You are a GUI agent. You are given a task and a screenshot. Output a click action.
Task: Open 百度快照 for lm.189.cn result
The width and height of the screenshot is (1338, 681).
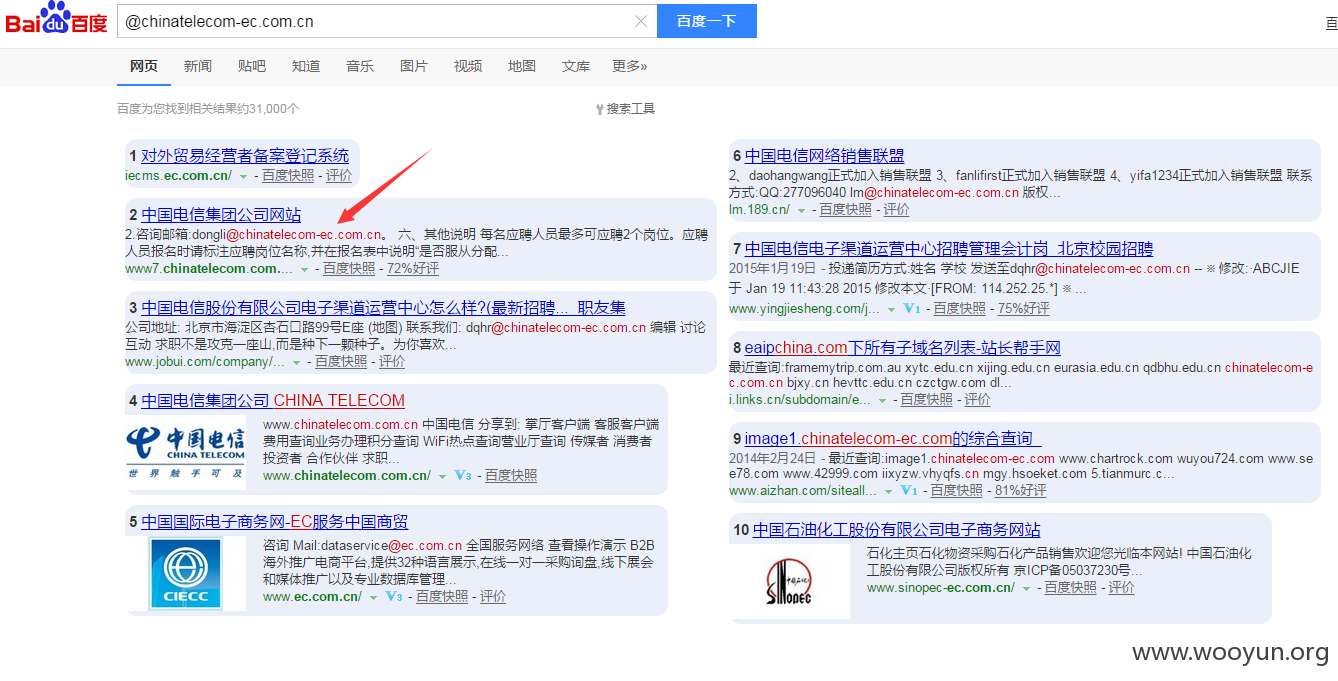846,210
